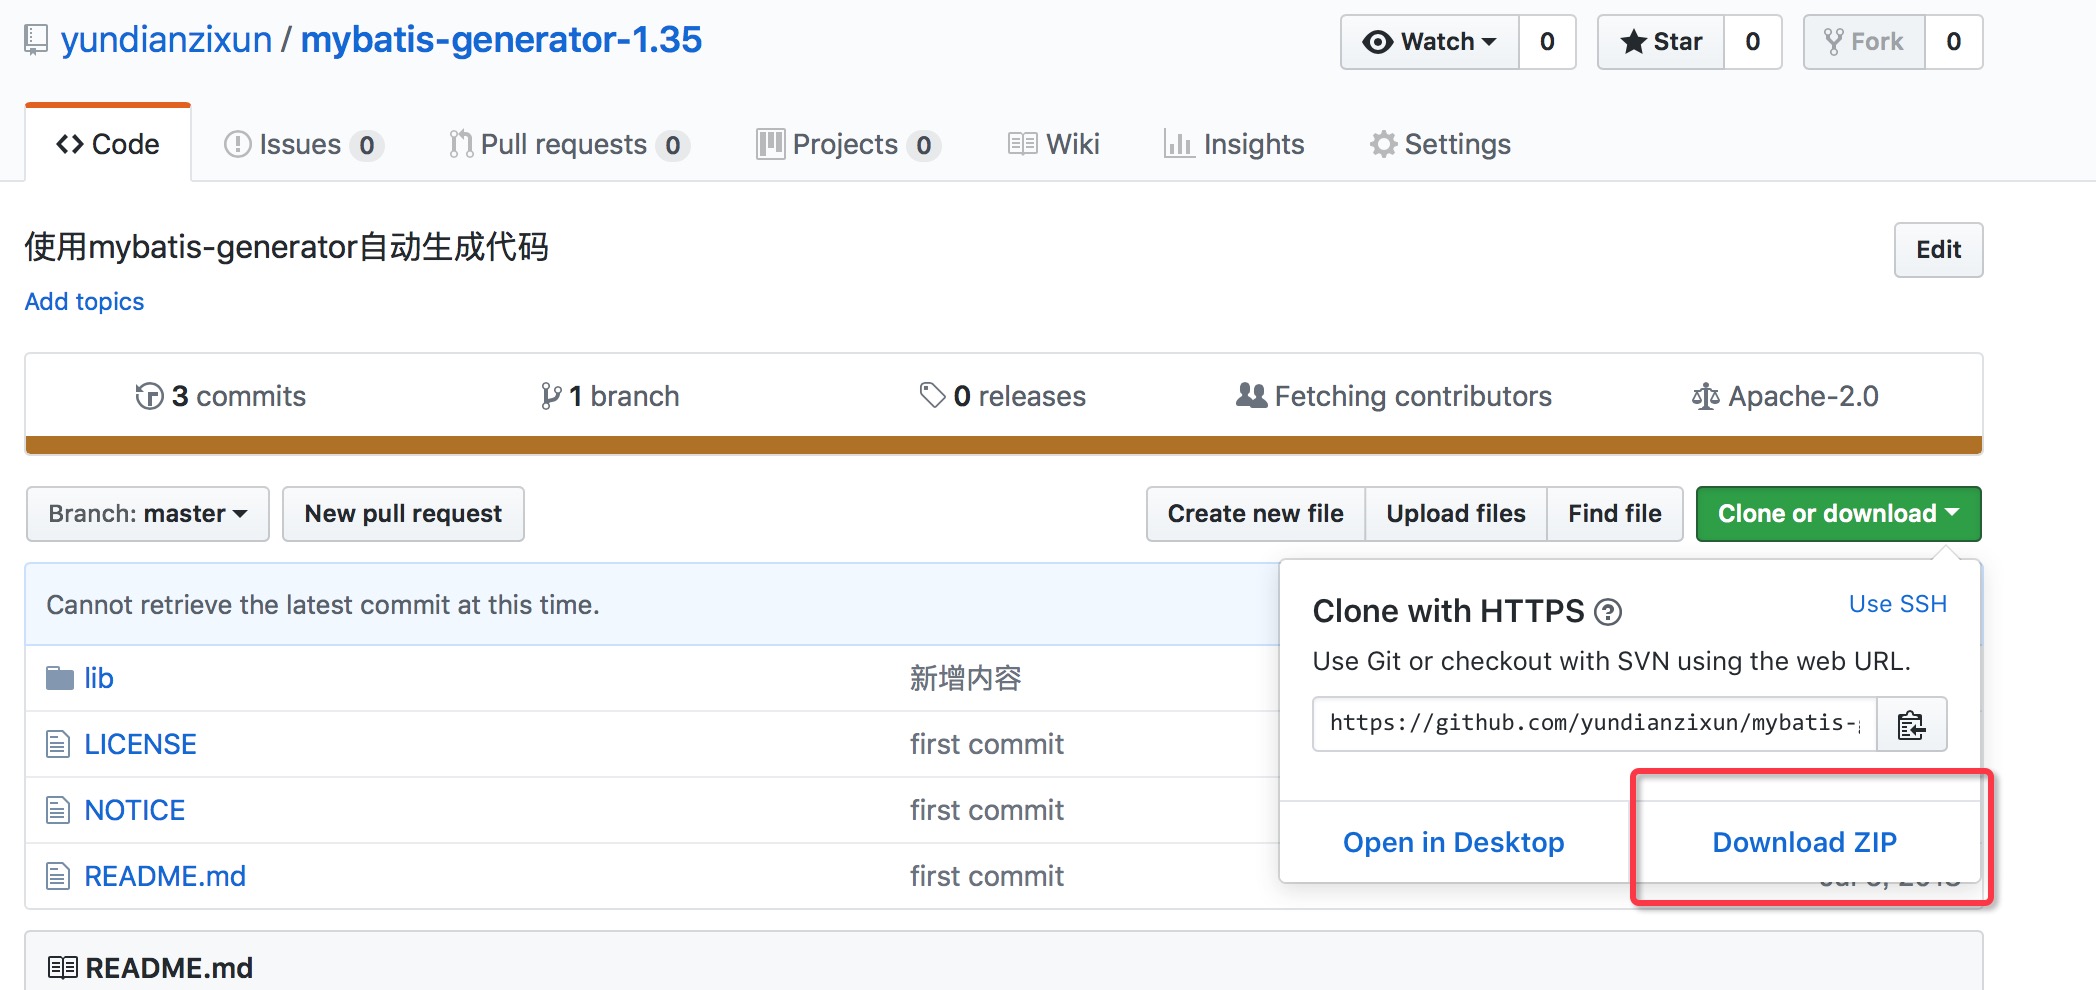The height and width of the screenshot is (990, 2096).
Task: Click the contributors people icon
Action: pos(1251,396)
